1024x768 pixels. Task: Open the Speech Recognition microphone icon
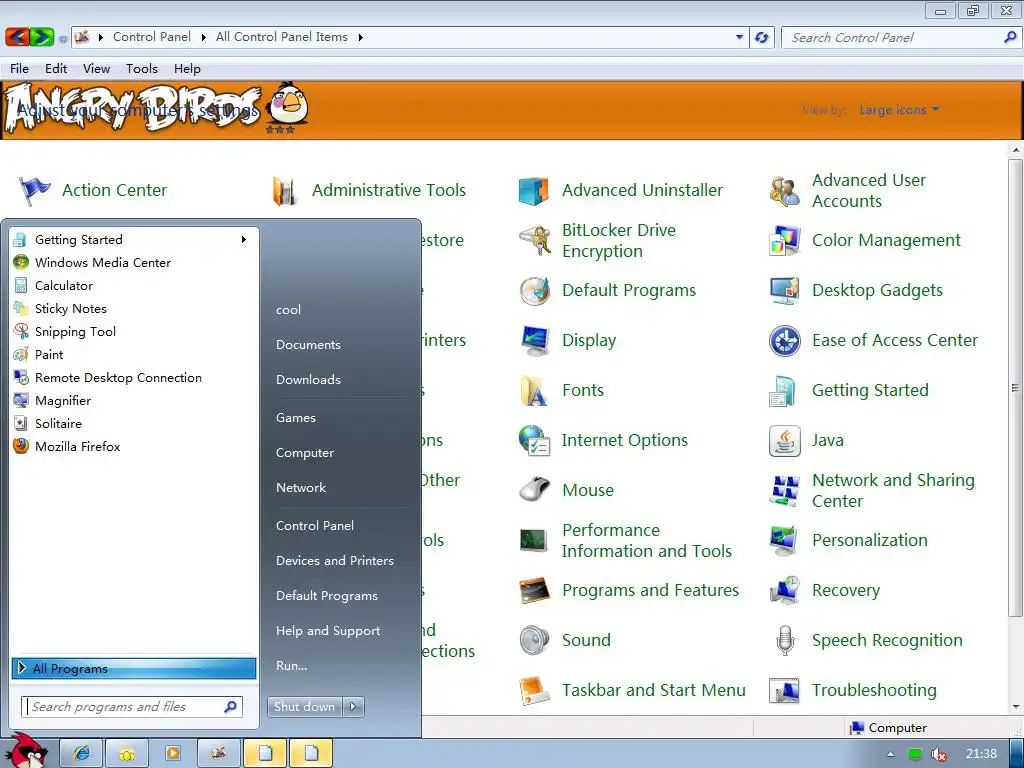(784, 640)
